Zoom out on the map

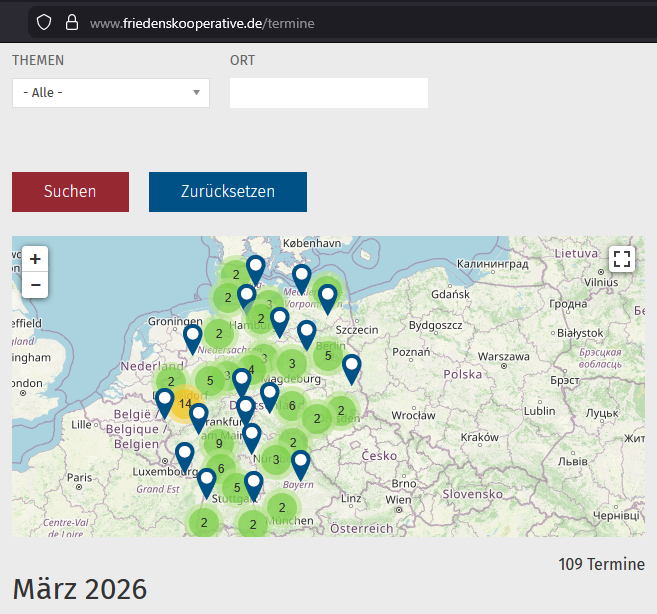35,285
